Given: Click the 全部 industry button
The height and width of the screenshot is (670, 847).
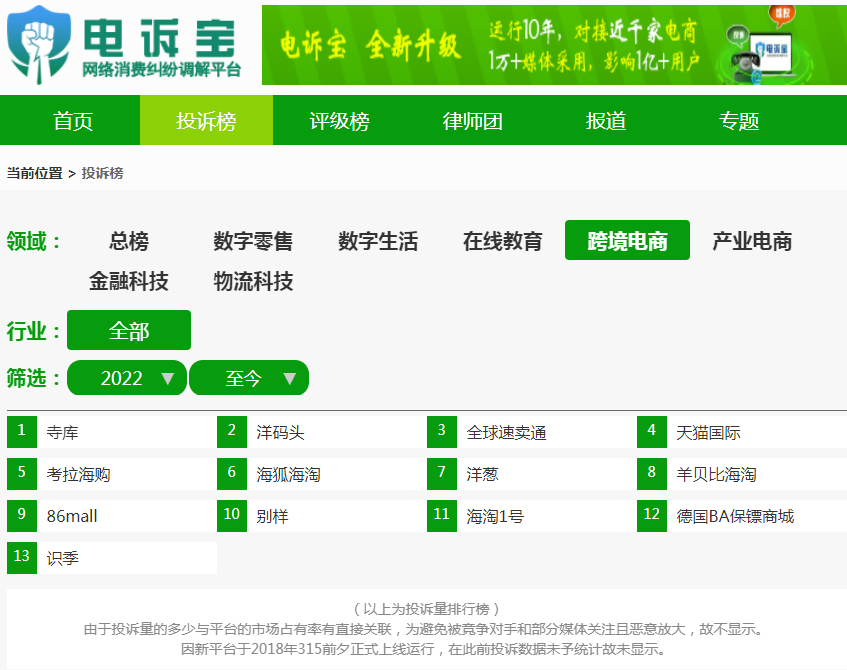Looking at the screenshot, I should (x=129, y=330).
